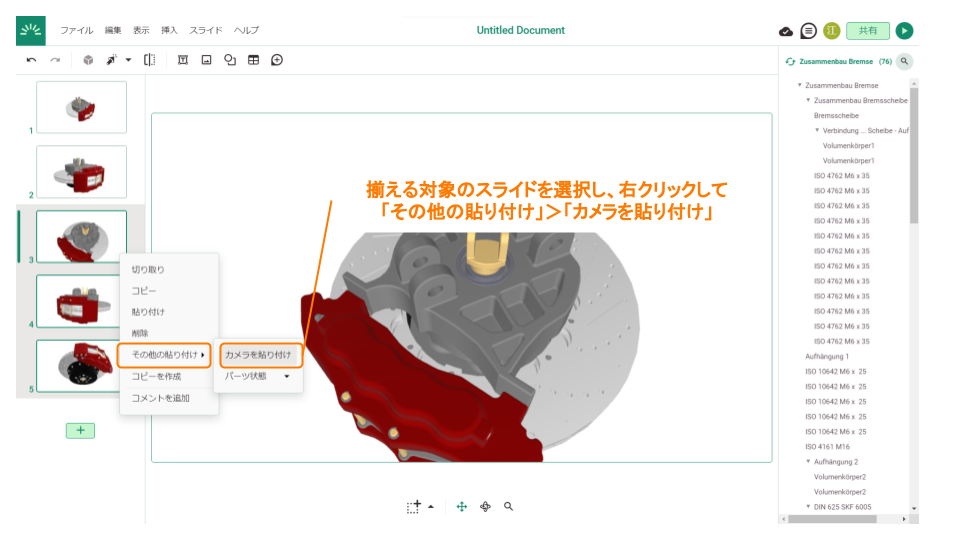Select Bremsscheibe in the parts tree
This screenshot has width=960, height=540.
click(x=836, y=116)
